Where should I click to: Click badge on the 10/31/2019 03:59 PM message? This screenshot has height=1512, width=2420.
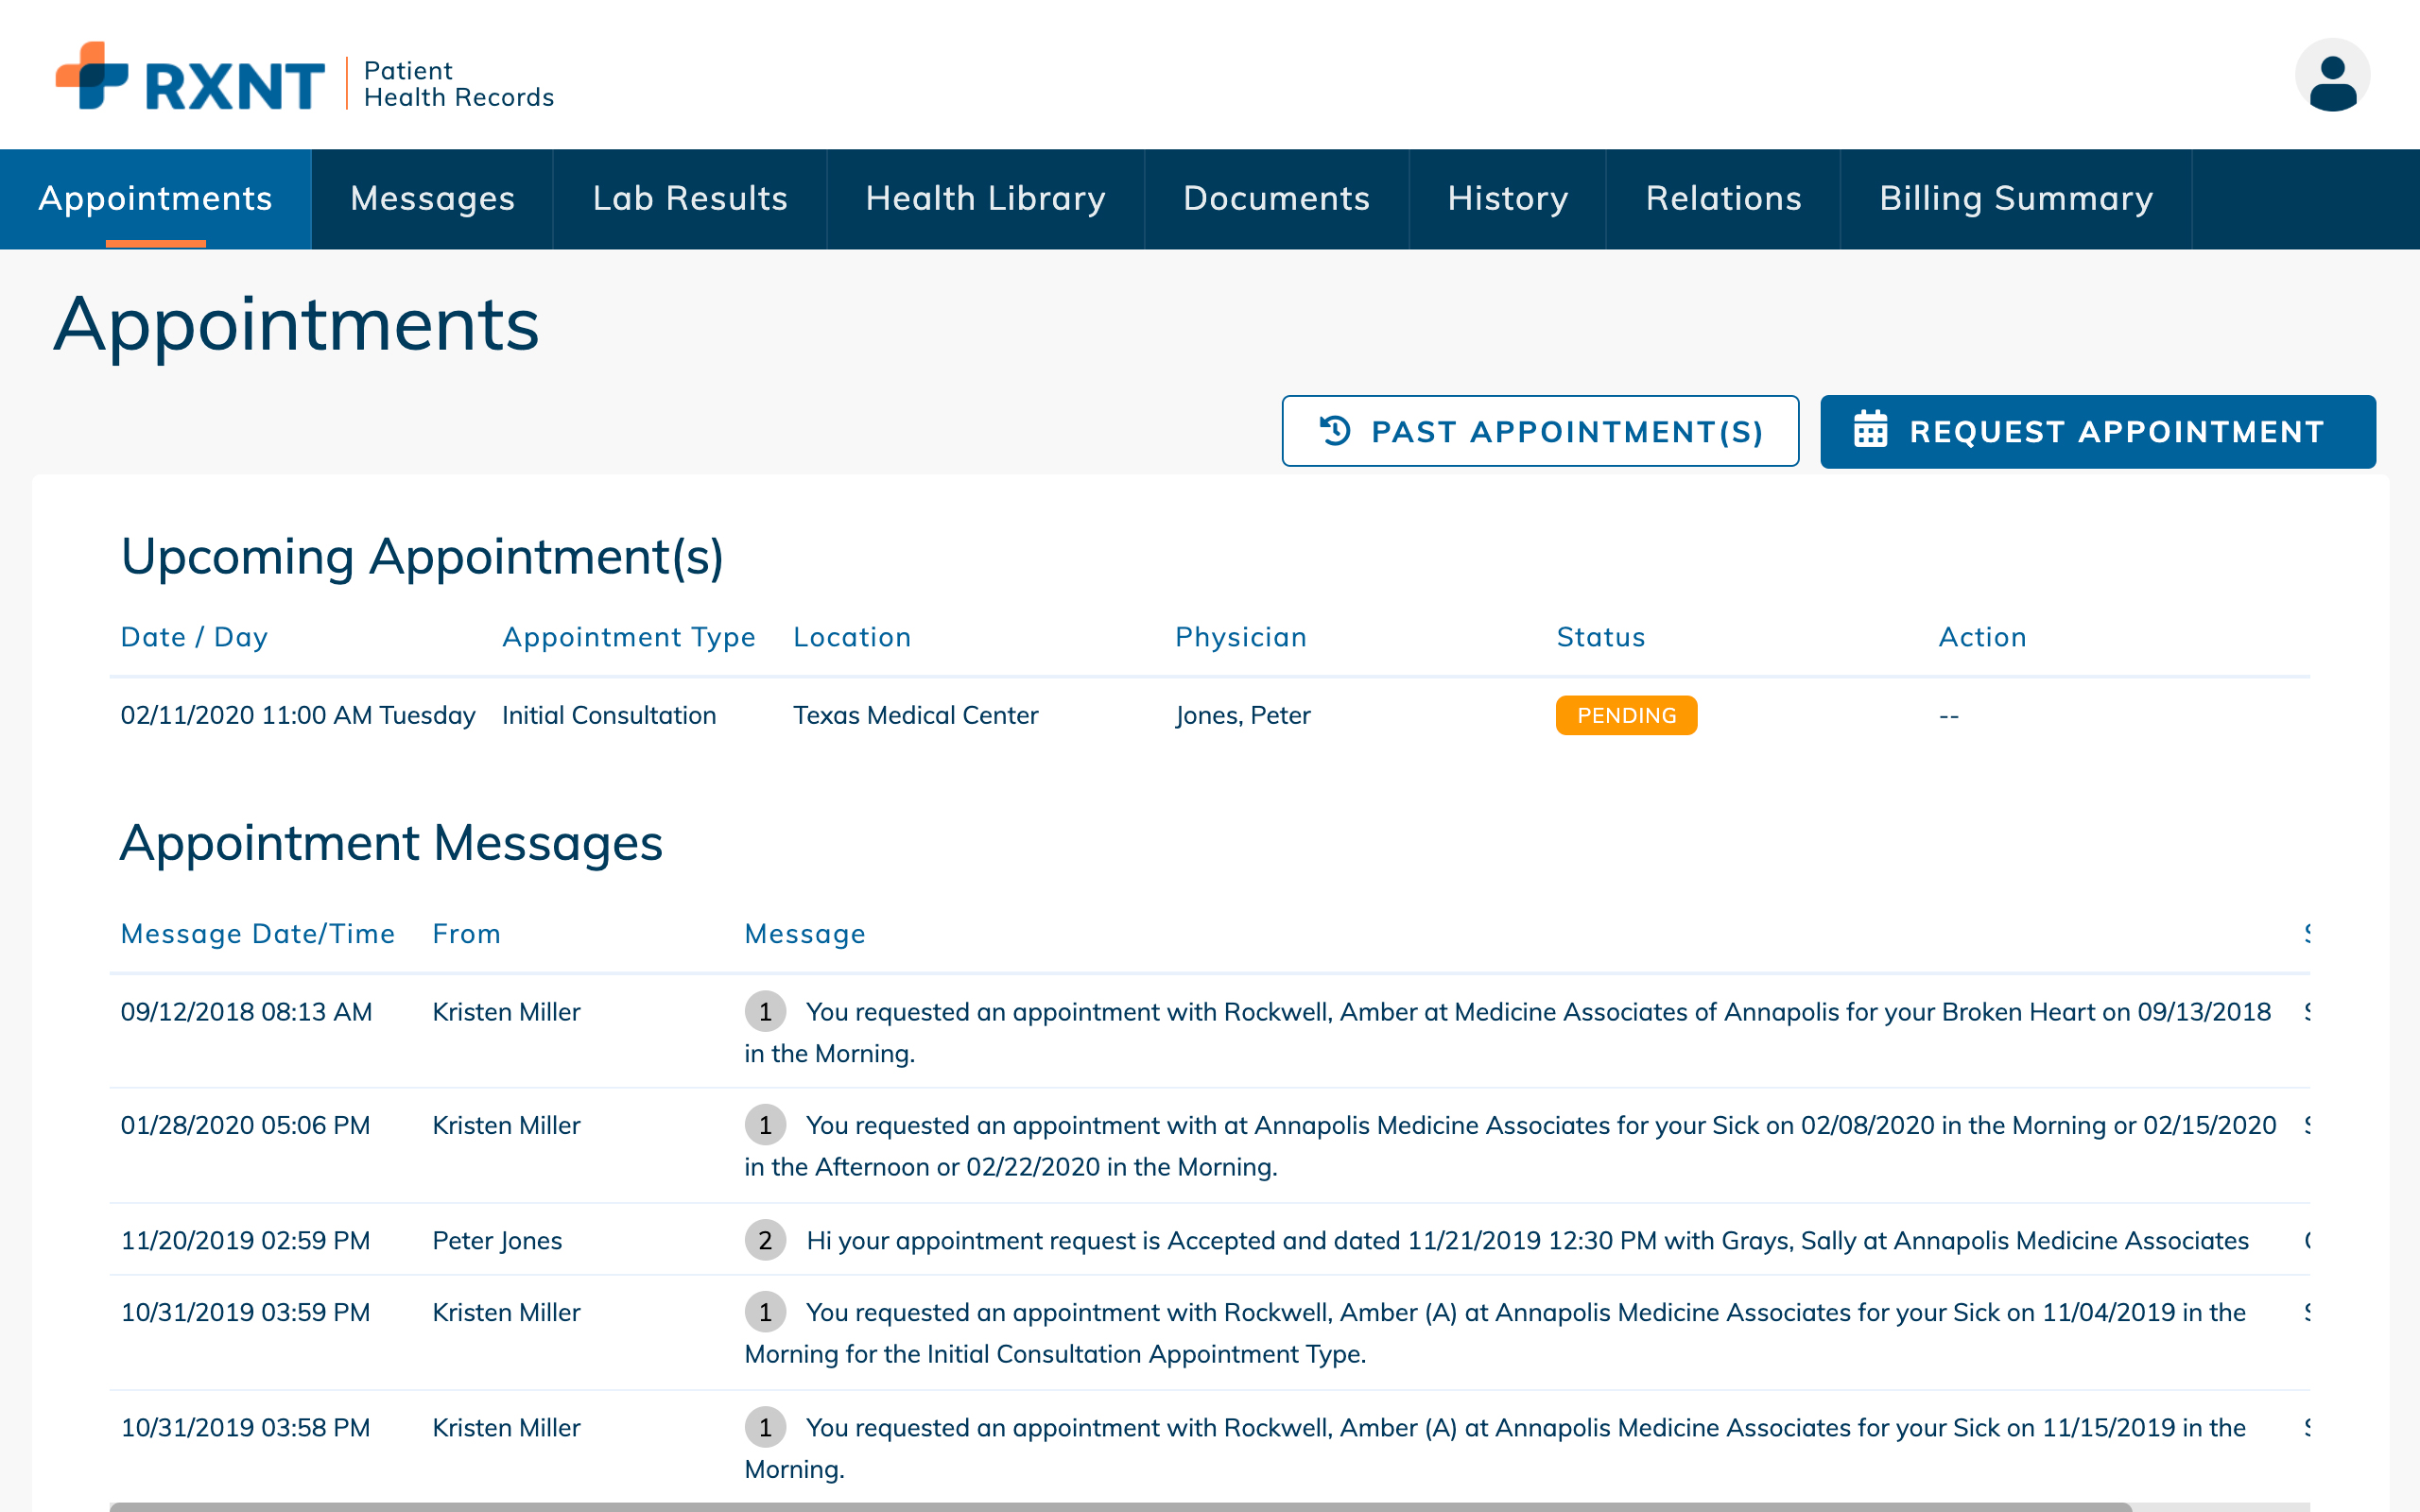pos(765,1312)
